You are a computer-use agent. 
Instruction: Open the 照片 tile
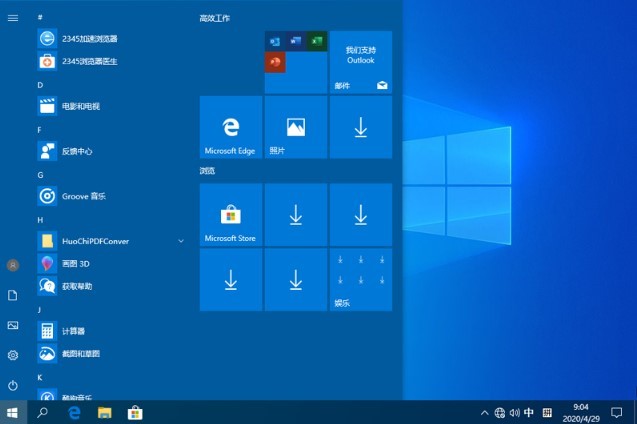coord(295,127)
